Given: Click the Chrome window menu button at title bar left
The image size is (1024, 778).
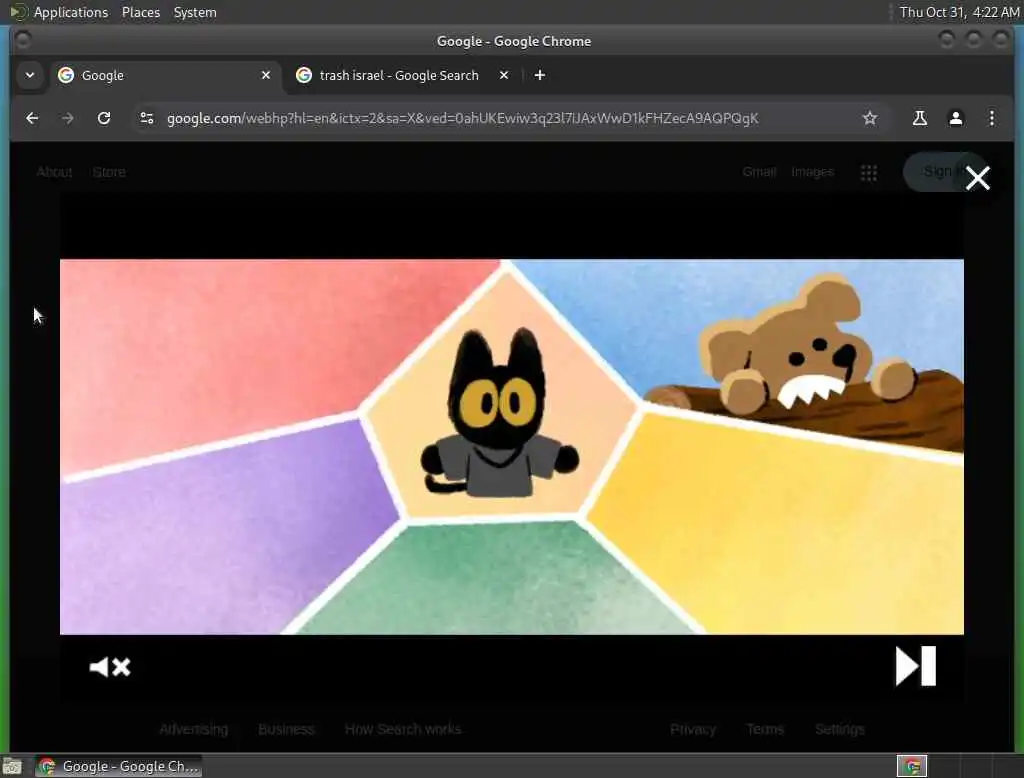Looking at the screenshot, I should [x=23, y=41].
